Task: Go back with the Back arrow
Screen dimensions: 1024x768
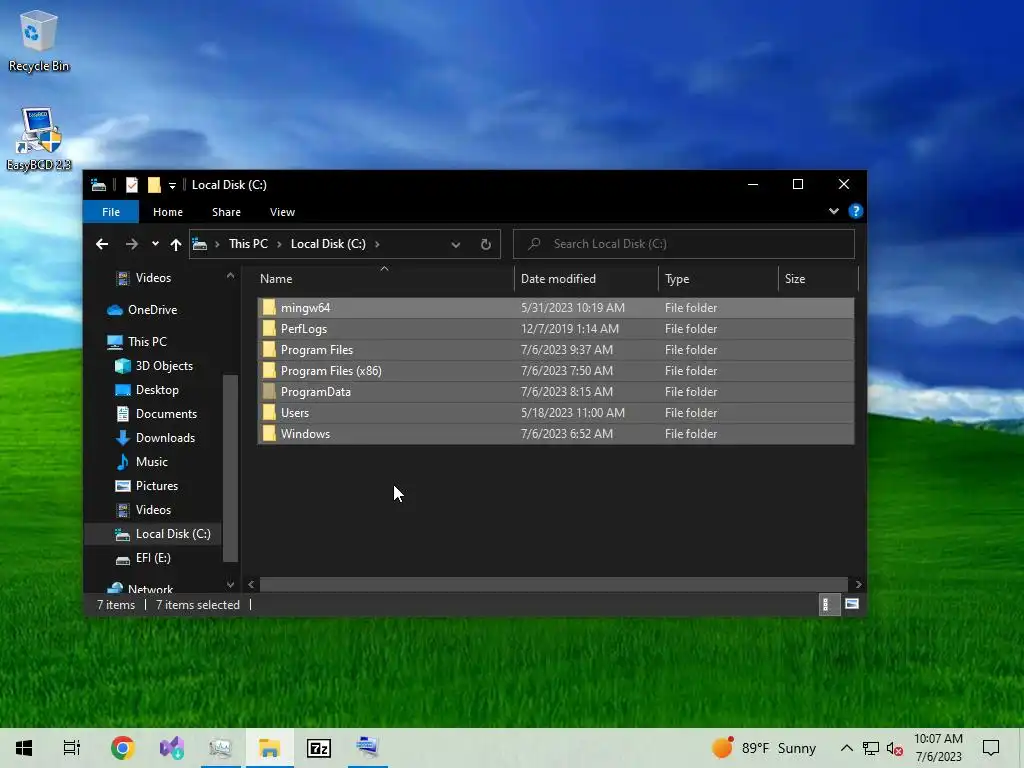Action: tap(102, 244)
